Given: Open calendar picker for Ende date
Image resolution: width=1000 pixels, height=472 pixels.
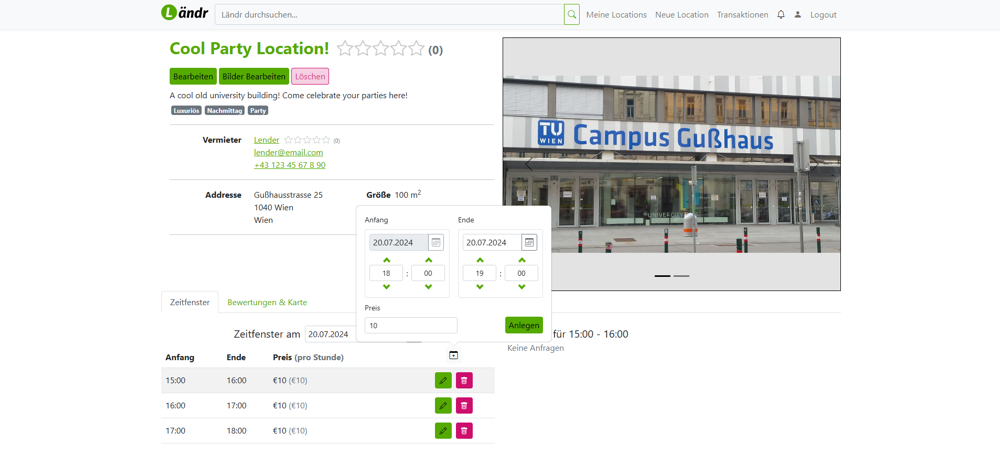Looking at the screenshot, I should (x=529, y=242).
